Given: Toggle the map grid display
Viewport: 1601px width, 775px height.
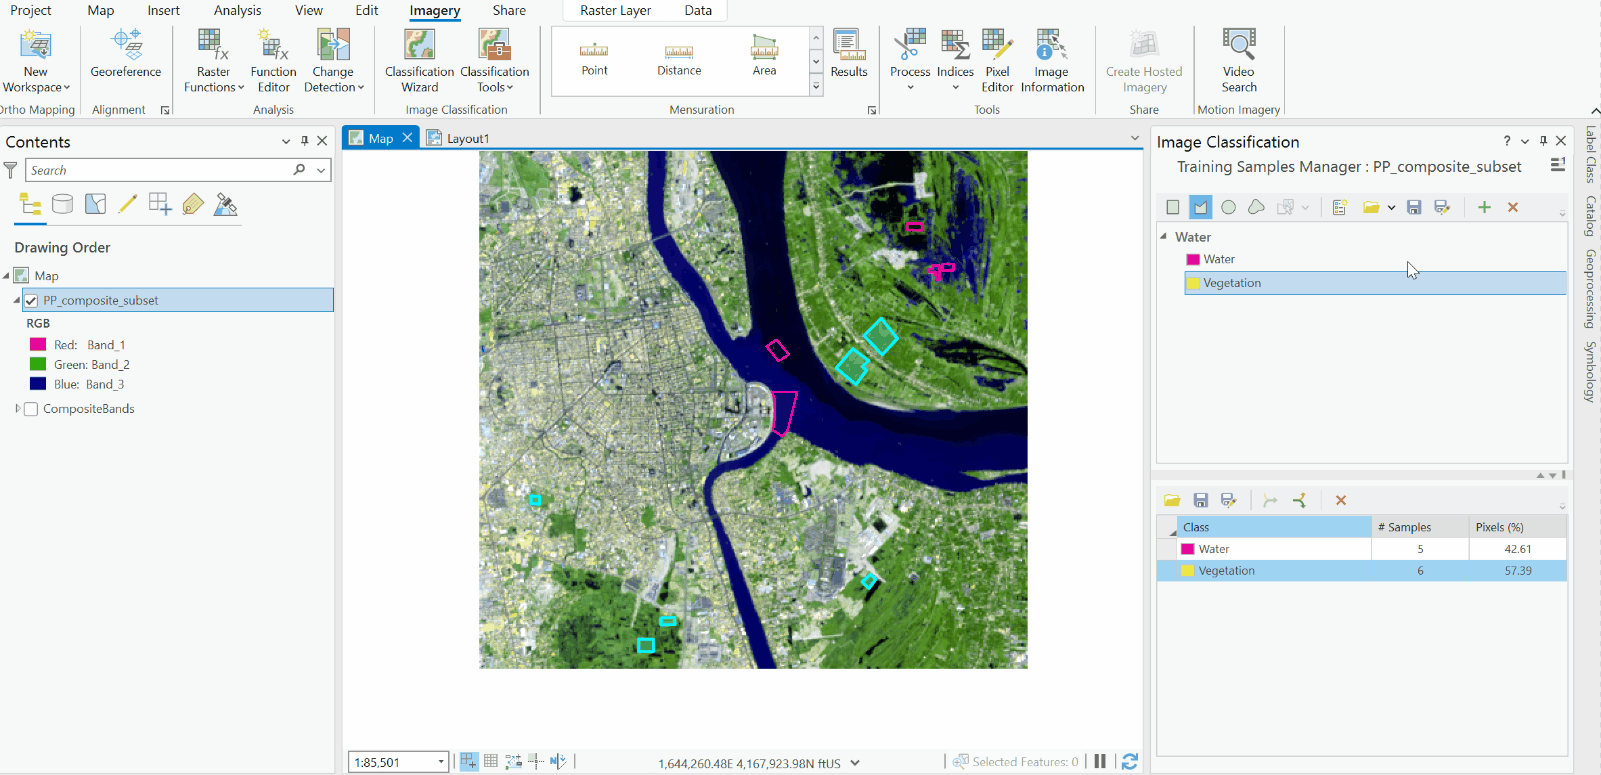Looking at the screenshot, I should click(491, 762).
